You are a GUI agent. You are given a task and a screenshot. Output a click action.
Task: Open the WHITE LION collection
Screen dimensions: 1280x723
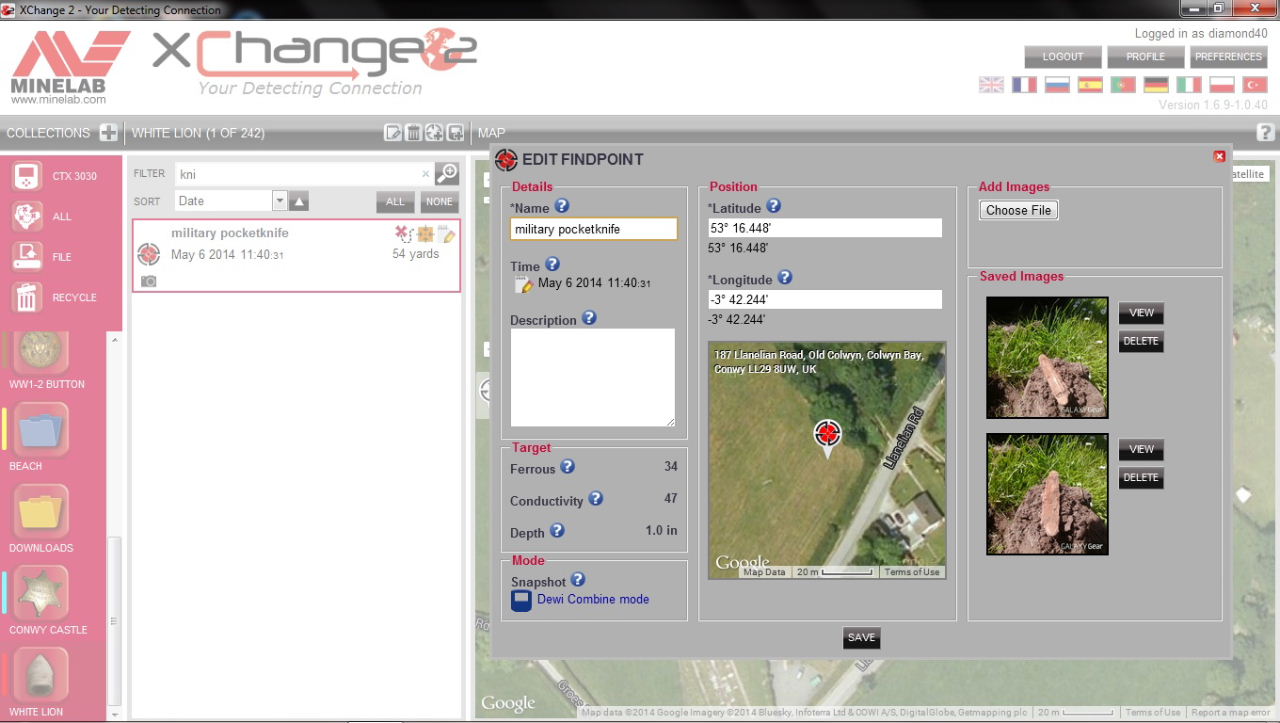click(42, 676)
